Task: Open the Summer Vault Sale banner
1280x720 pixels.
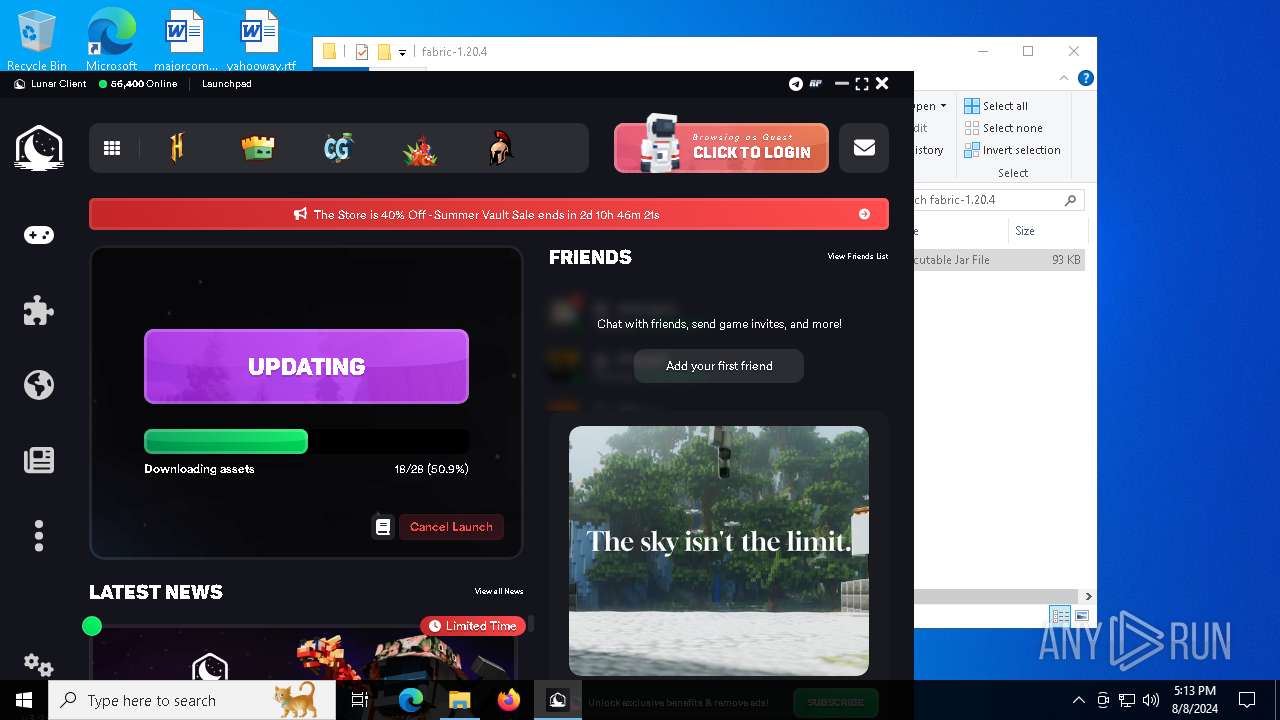Action: [489, 214]
